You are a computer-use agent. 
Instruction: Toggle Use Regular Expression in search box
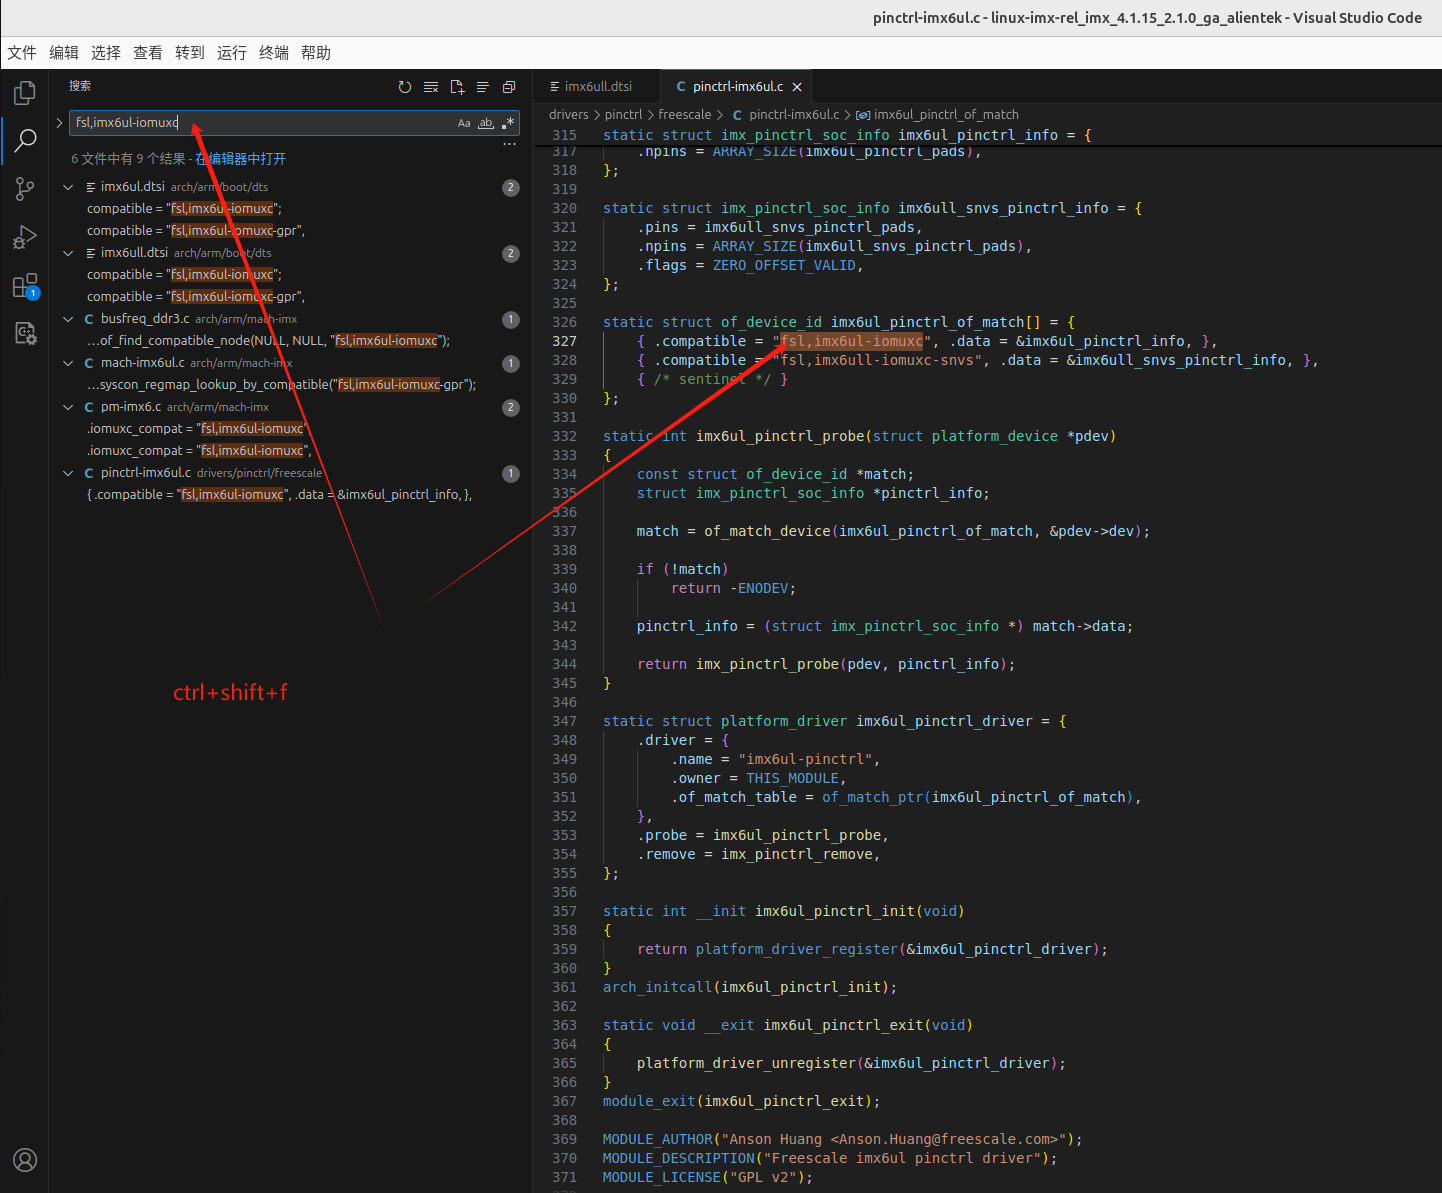point(508,123)
